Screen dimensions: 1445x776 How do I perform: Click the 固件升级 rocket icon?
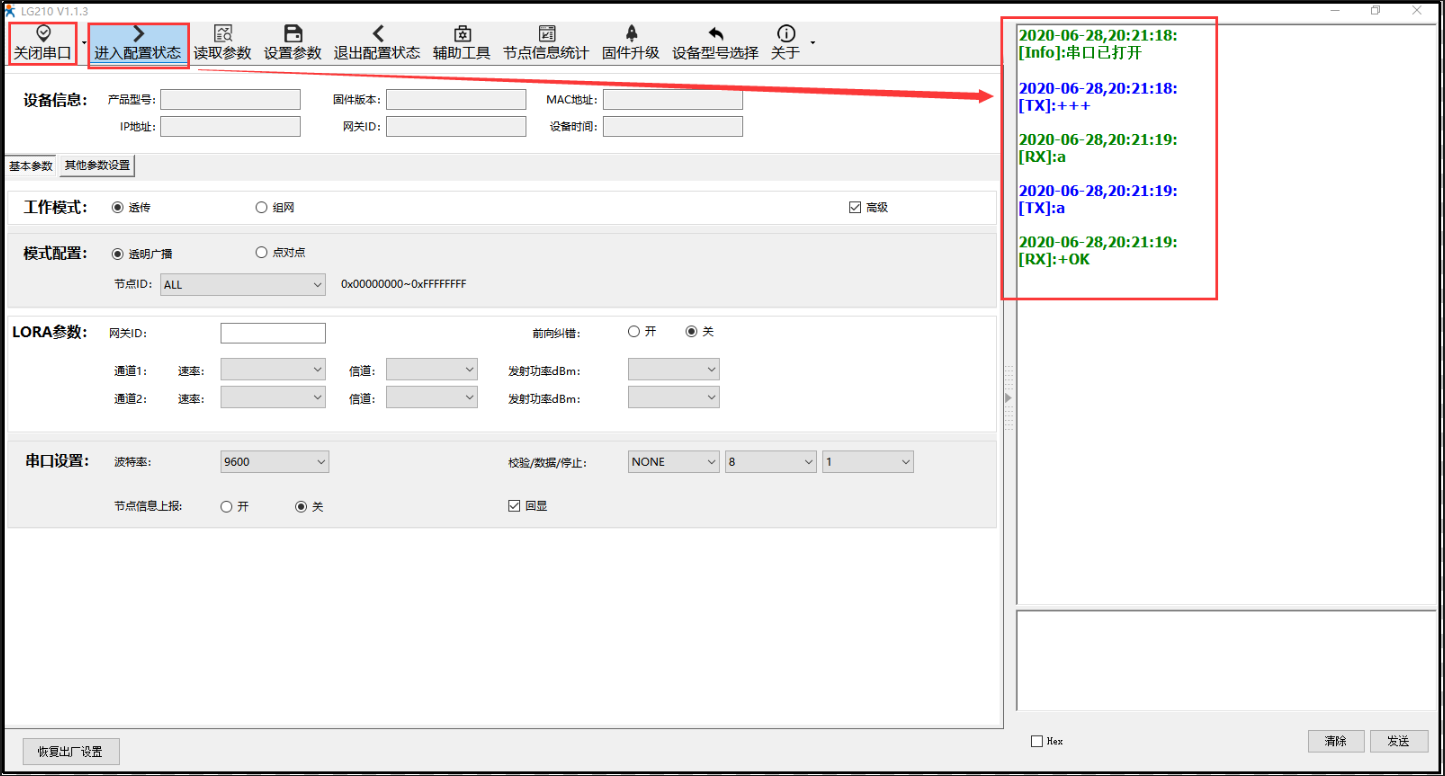pyautogui.click(x=631, y=35)
